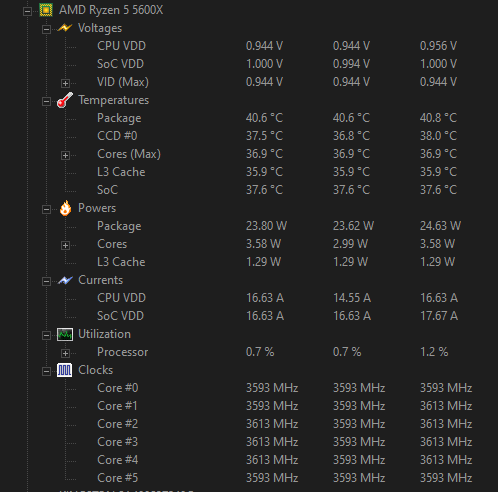
Task: Click the 23.62 W Package min value
Action: click(353, 226)
